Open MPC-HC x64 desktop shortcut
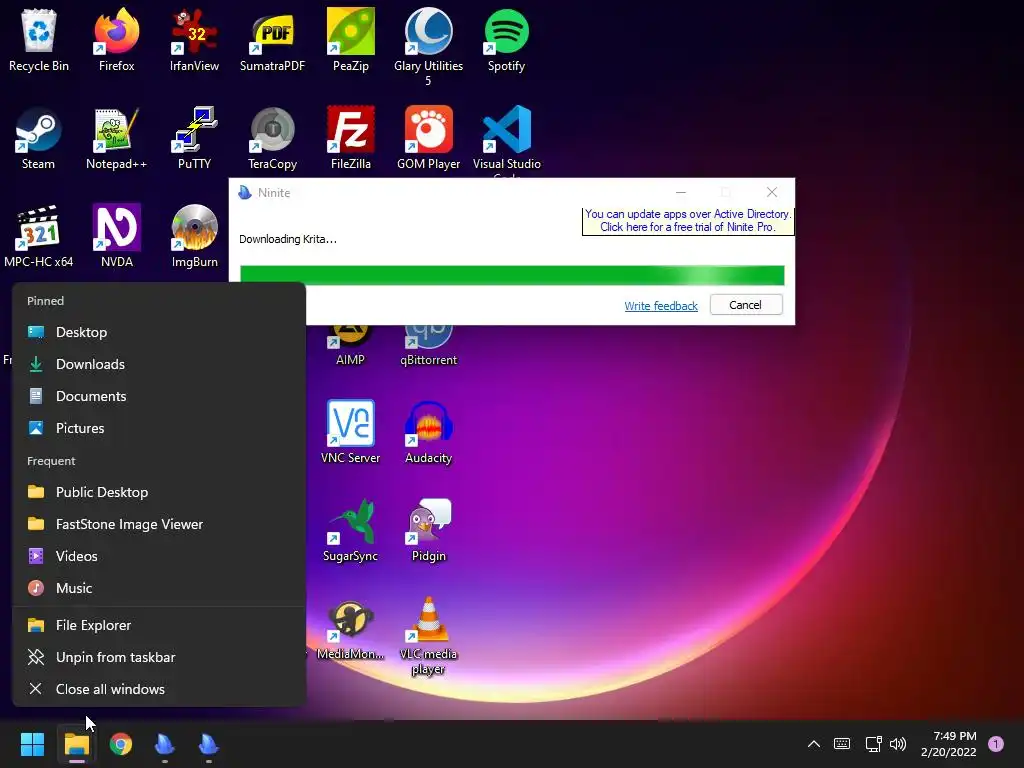This screenshot has height=768, width=1024. (x=39, y=236)
